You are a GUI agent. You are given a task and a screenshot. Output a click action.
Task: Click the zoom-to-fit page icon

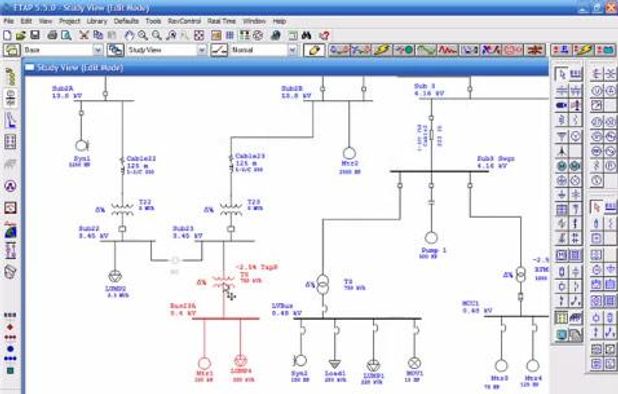pyautogui.click(x=199, y=35)
